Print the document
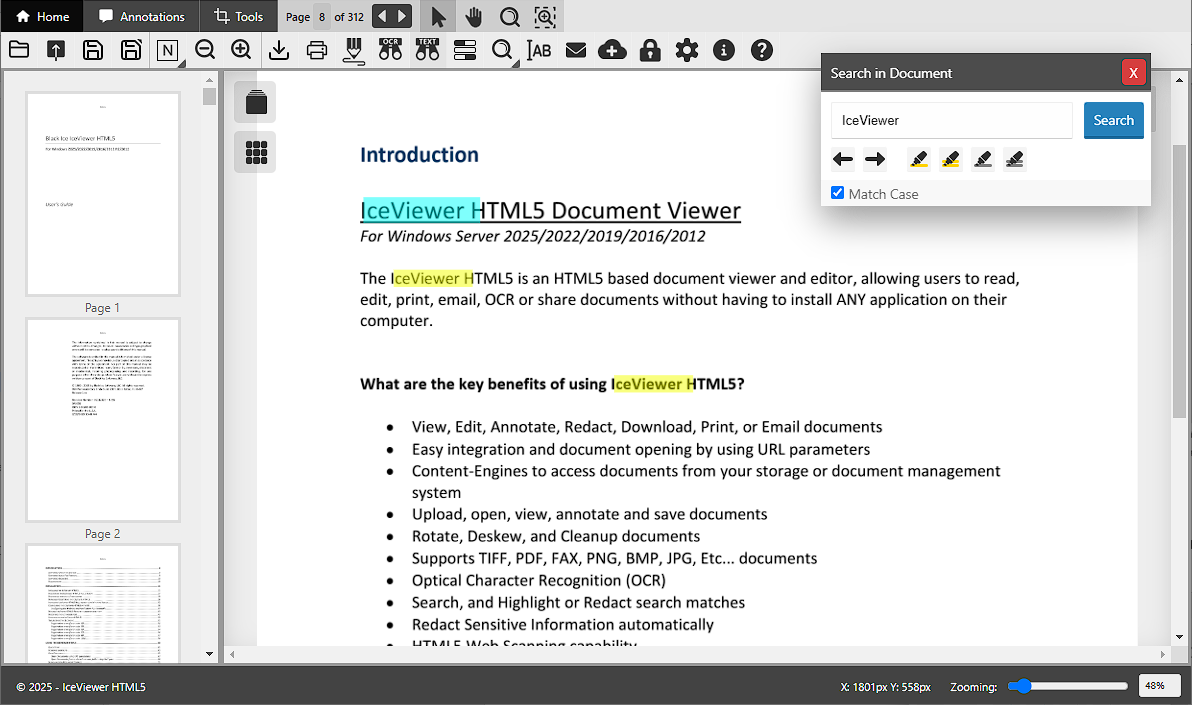 tap(316, 50)
